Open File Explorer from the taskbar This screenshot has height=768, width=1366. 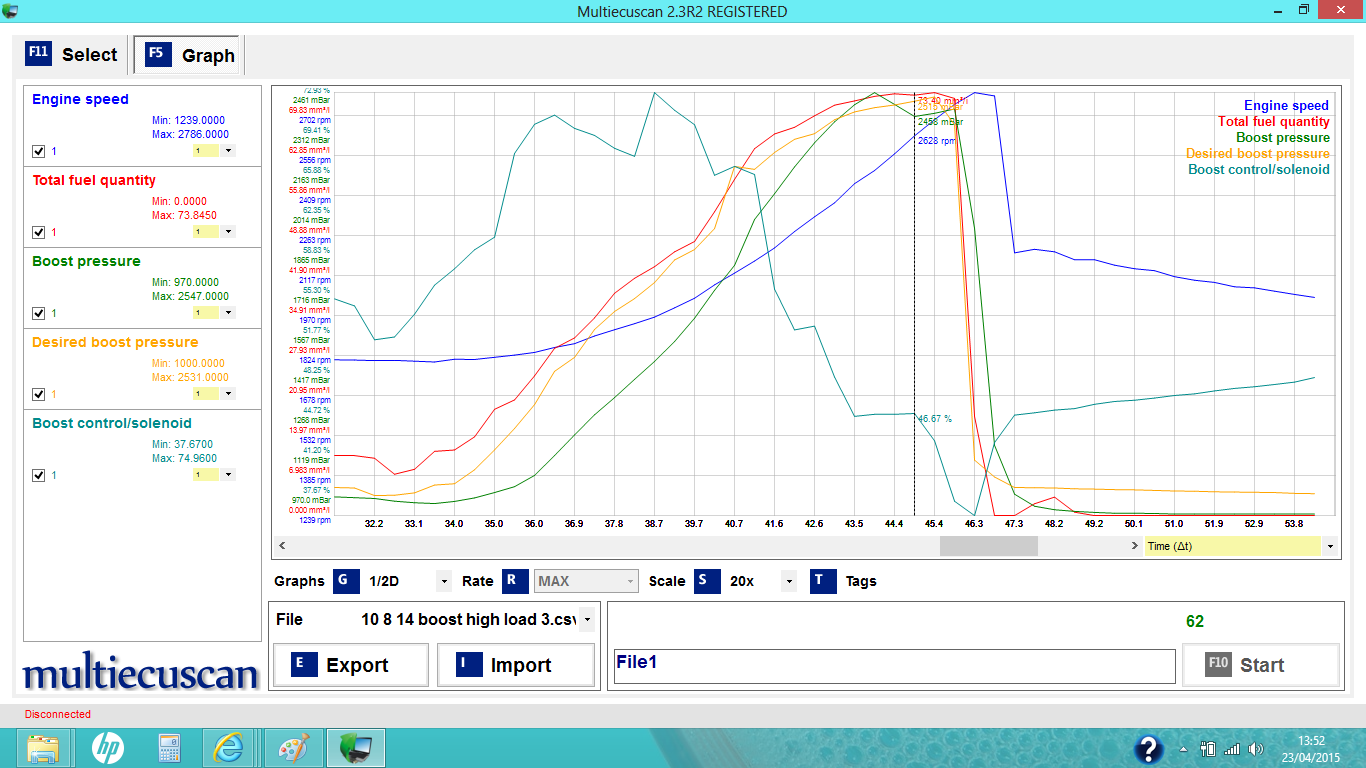44,748
